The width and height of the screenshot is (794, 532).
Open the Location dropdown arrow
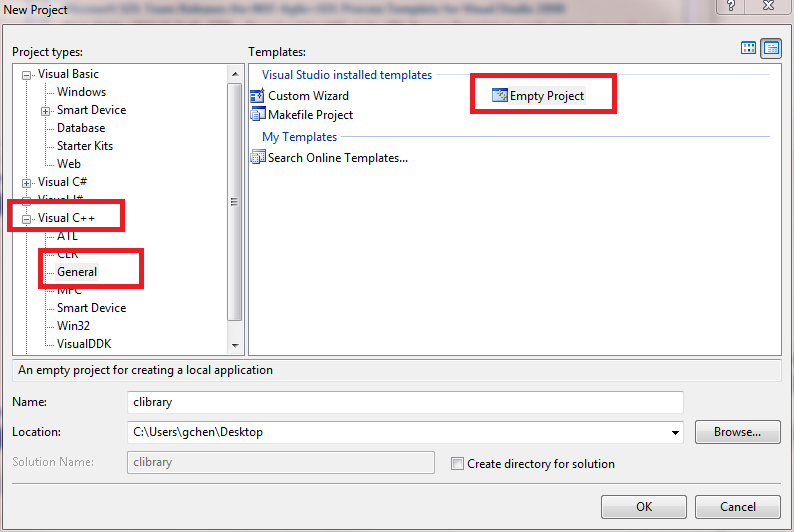coord(674,432)
